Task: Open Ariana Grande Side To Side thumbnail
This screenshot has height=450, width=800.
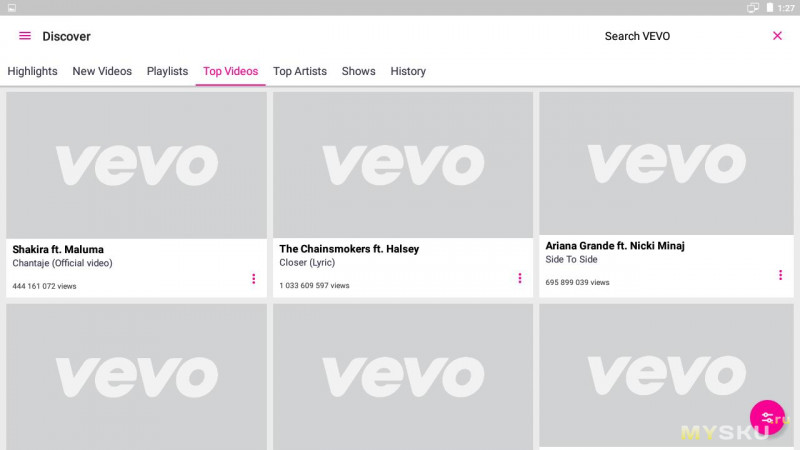Action: [x=668, y=164]
